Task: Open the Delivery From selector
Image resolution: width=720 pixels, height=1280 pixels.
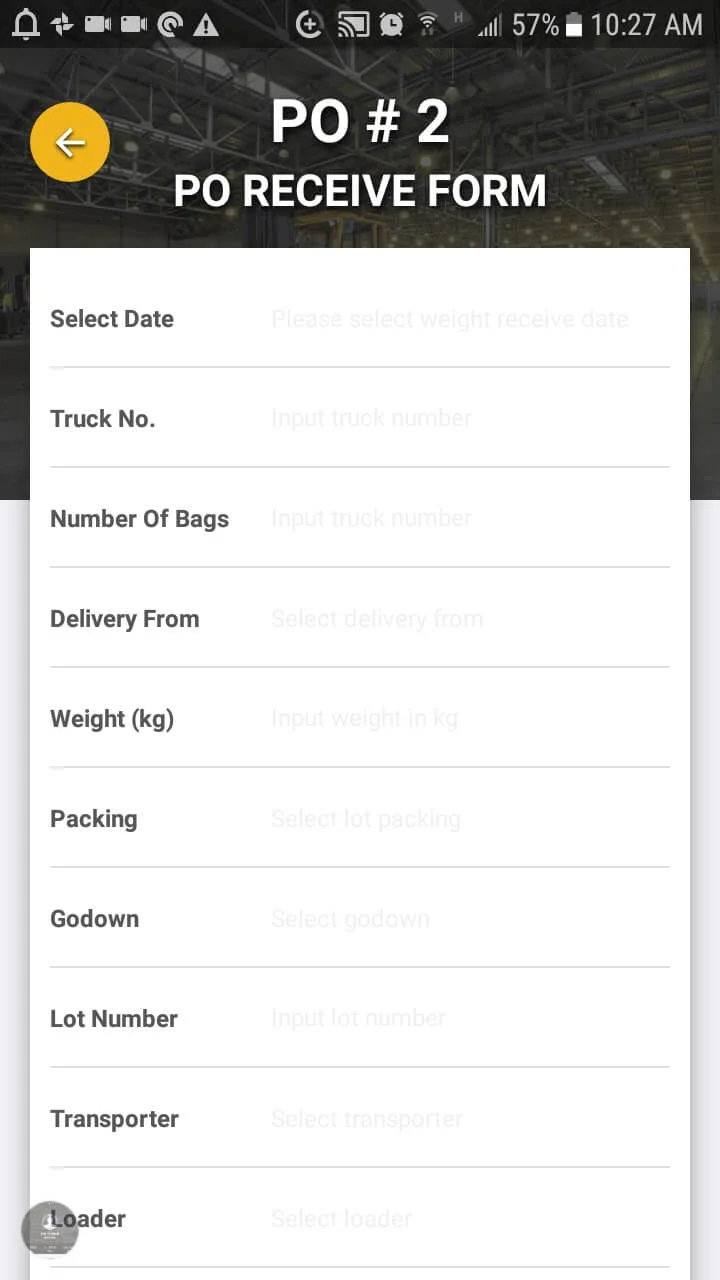Action: click(450, 619)
